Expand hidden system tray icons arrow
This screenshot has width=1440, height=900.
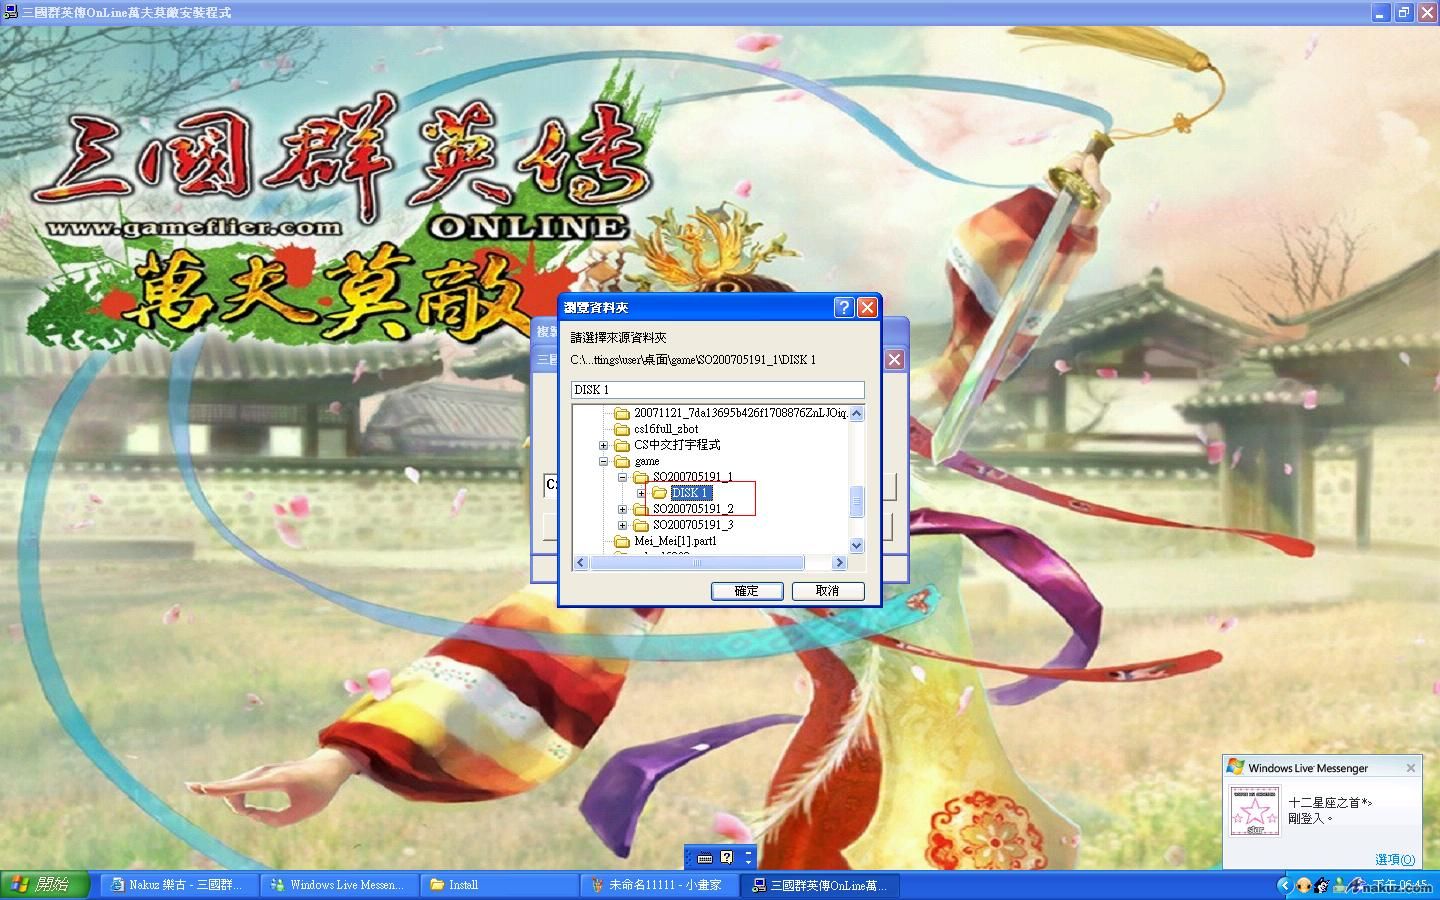point(1284,885)
